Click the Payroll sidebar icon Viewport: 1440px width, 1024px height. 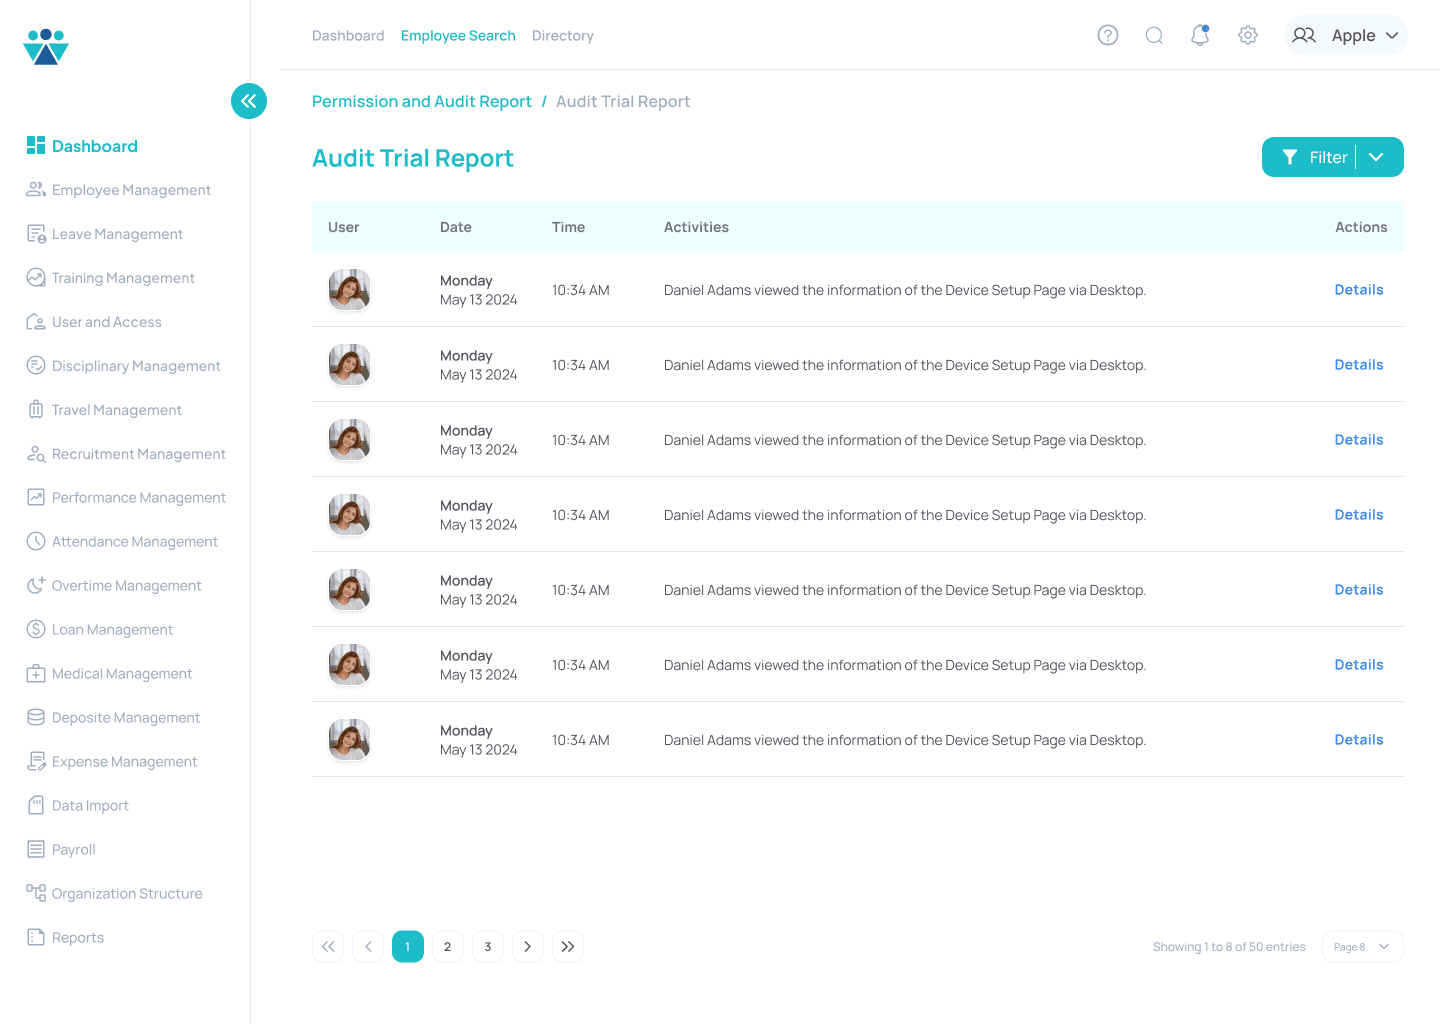coord(36,849)
